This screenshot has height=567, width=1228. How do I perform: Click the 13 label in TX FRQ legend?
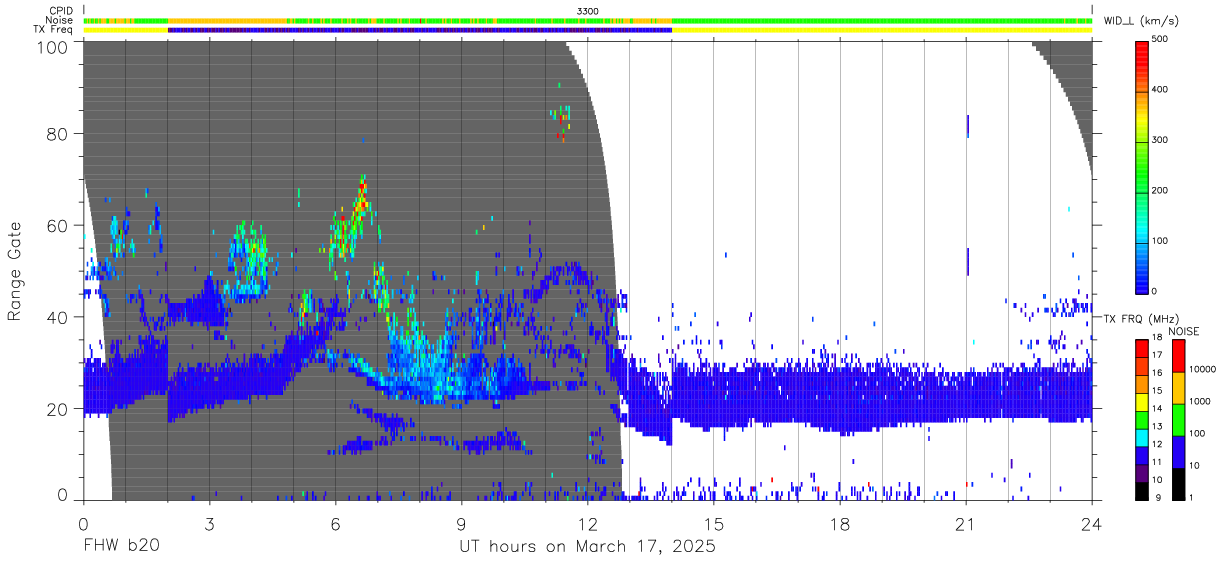(x=1157, y=426)
